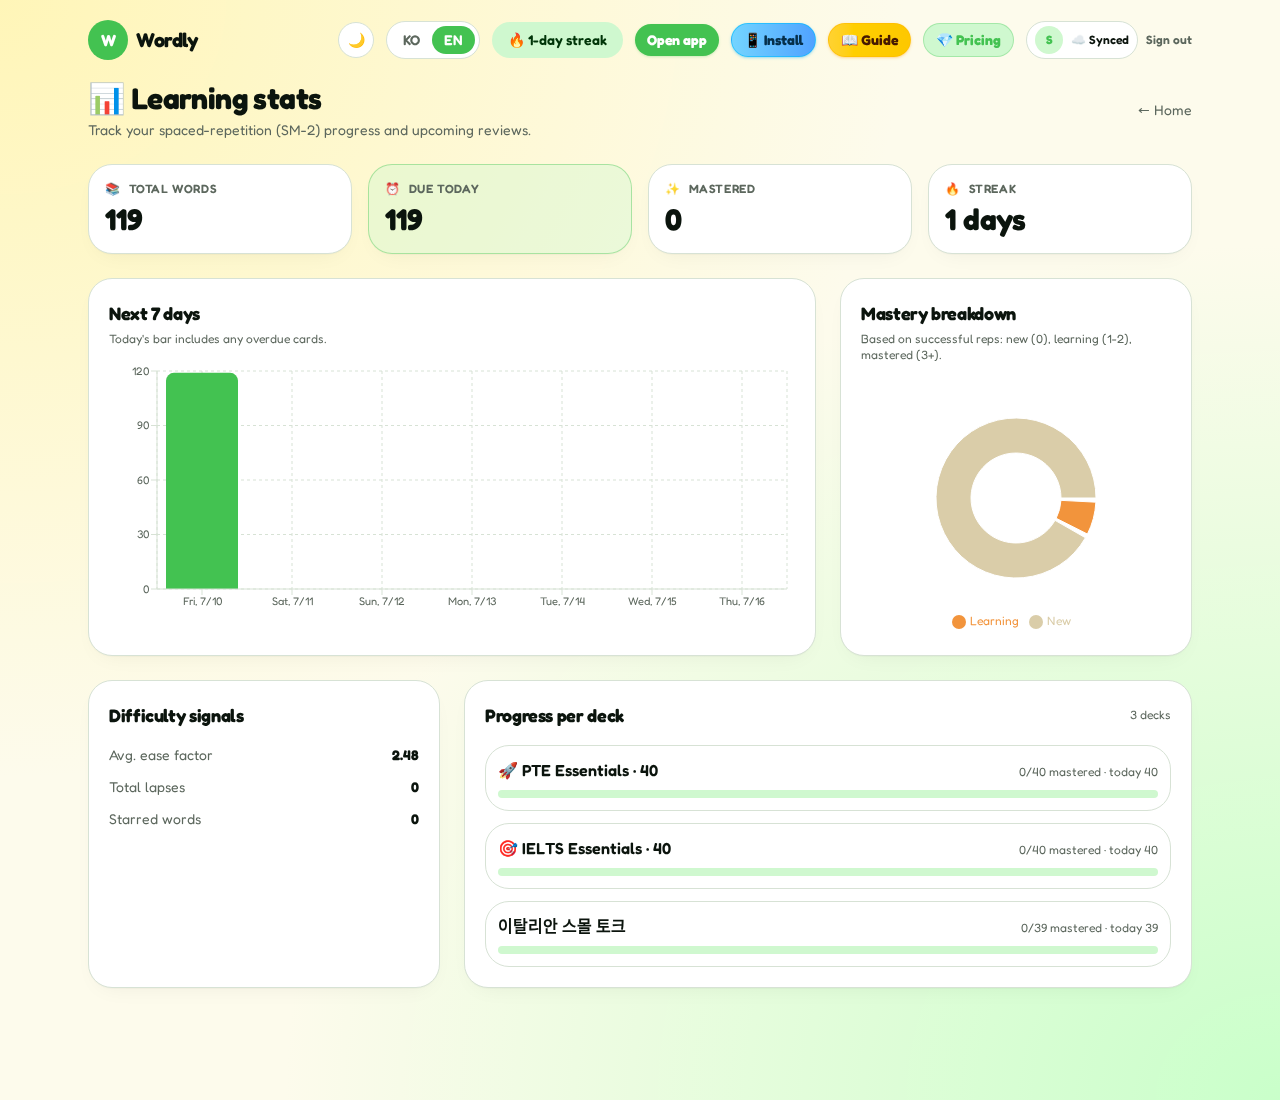Click the Install phone button
This screenshot has width=1280, height=1100.
[x=774, y=40]
